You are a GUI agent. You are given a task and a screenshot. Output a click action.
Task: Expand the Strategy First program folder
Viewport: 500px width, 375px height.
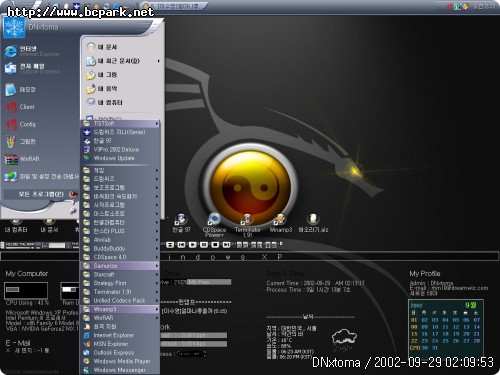click(x=120, y=283)
